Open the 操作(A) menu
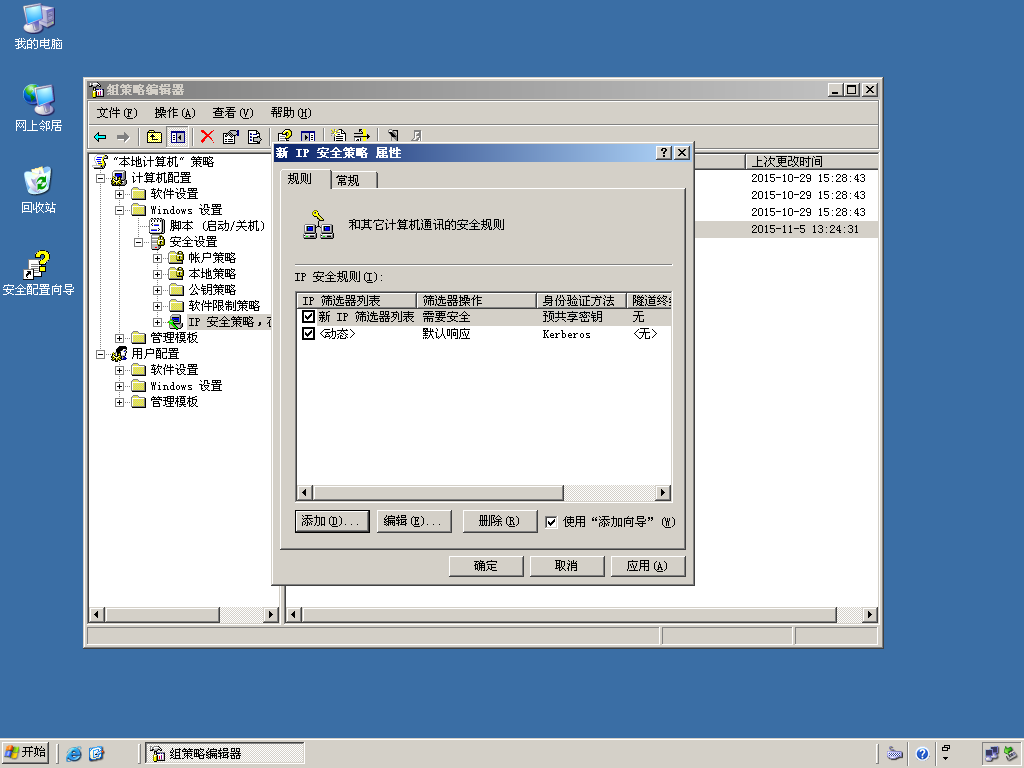This screenshot has height=768, width=1024. click(174, 113)
